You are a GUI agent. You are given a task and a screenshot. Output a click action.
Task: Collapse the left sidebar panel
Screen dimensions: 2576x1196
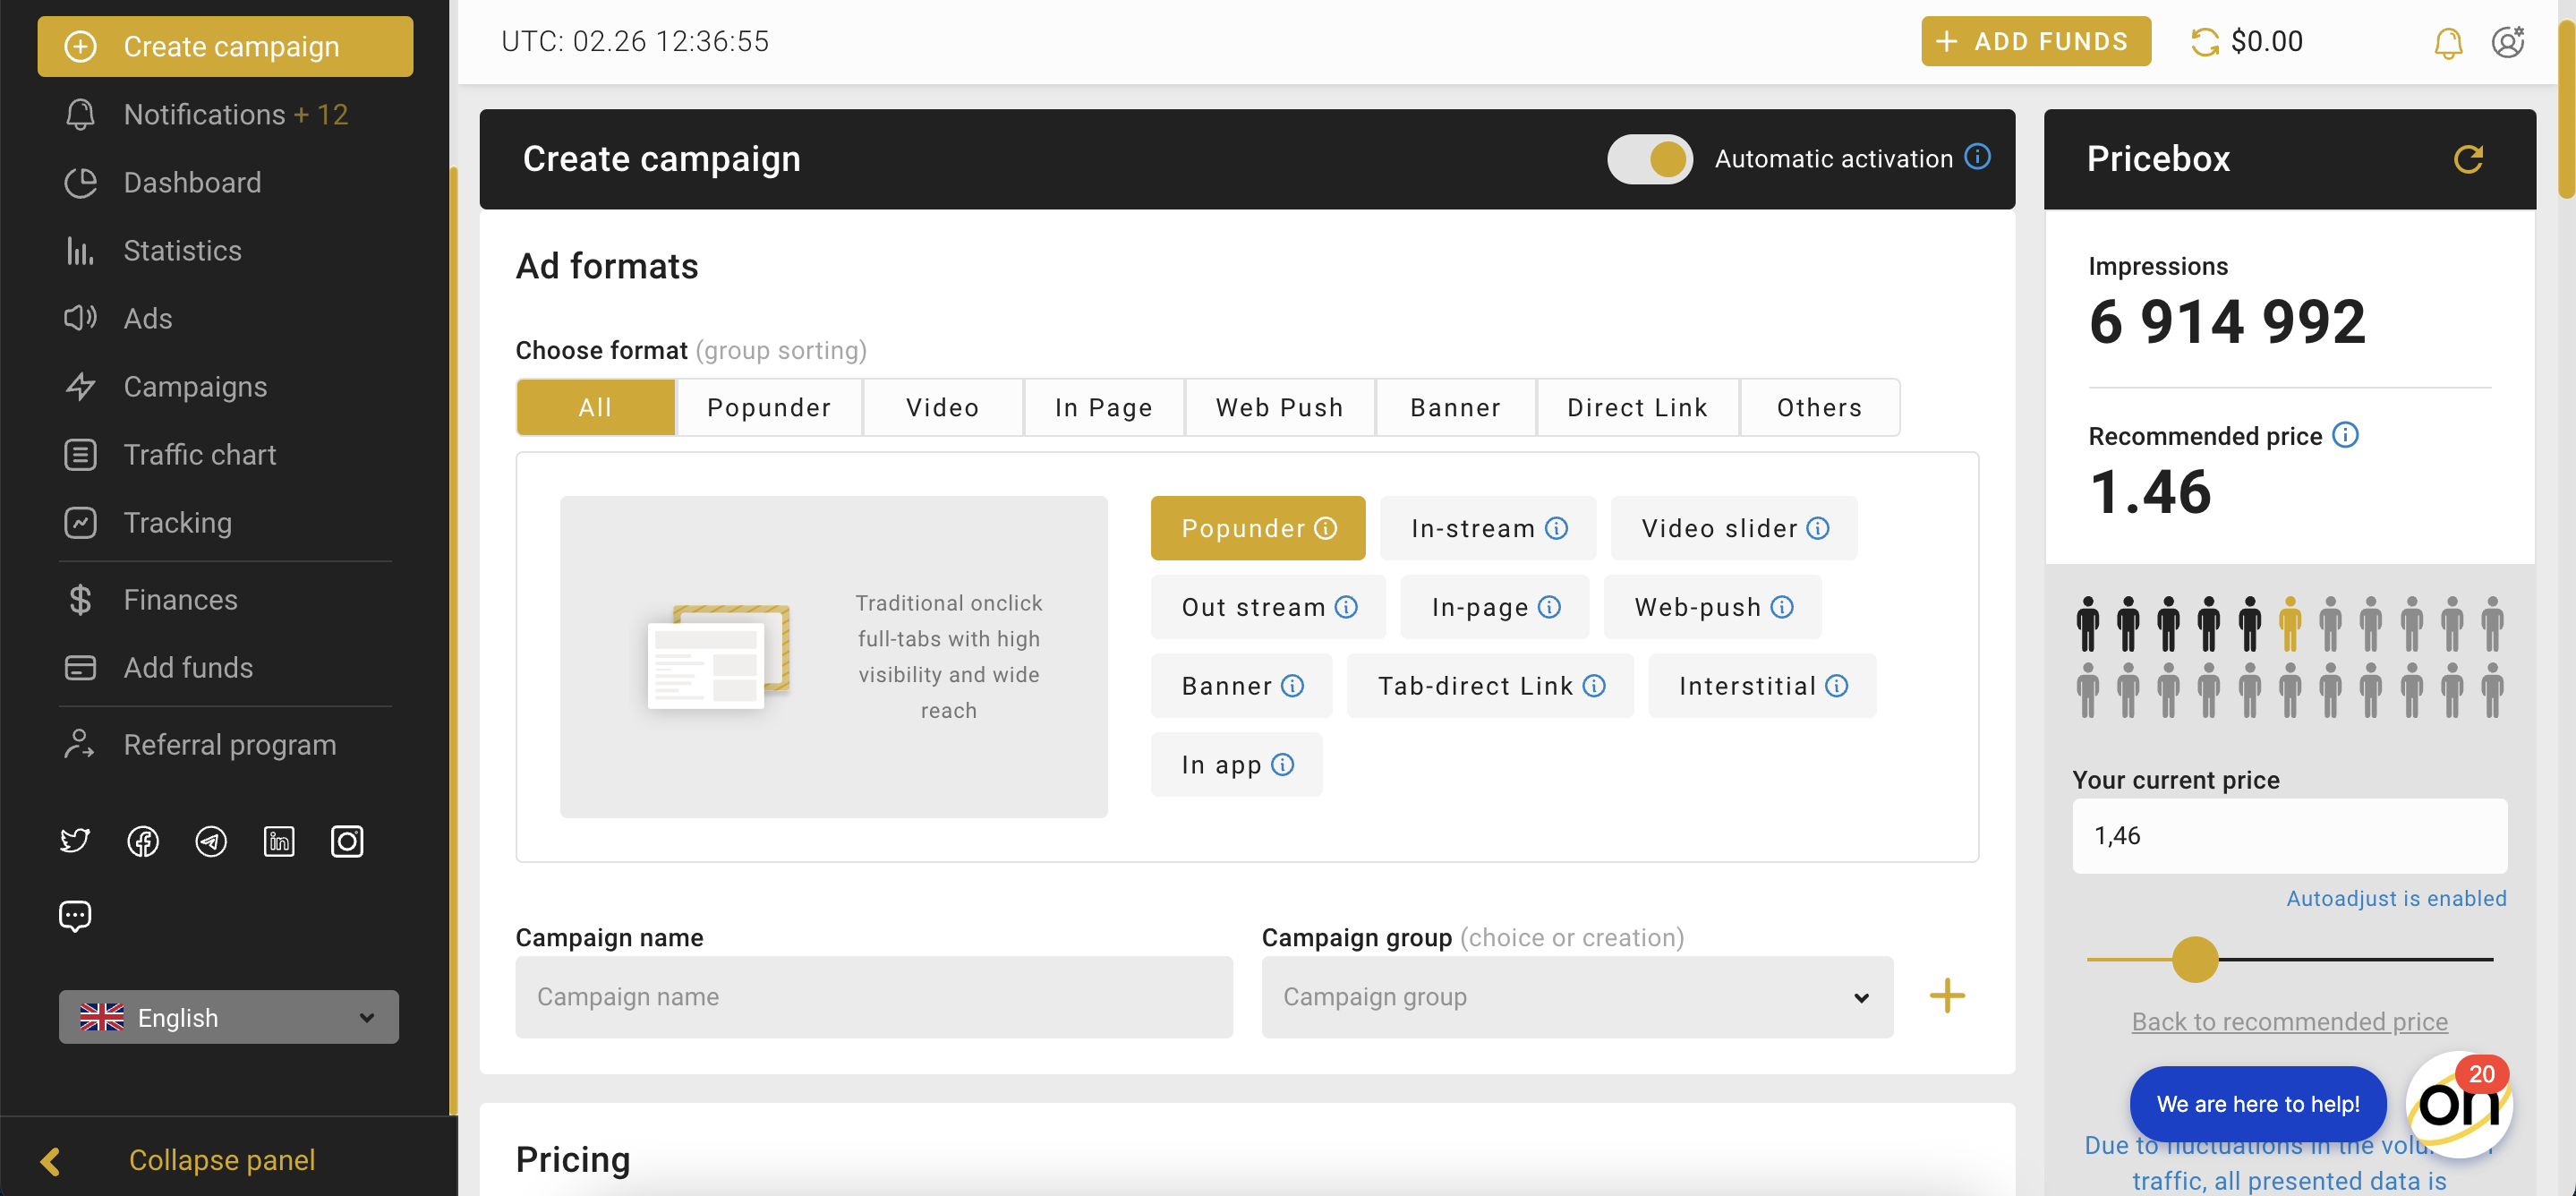(220, 1160)
